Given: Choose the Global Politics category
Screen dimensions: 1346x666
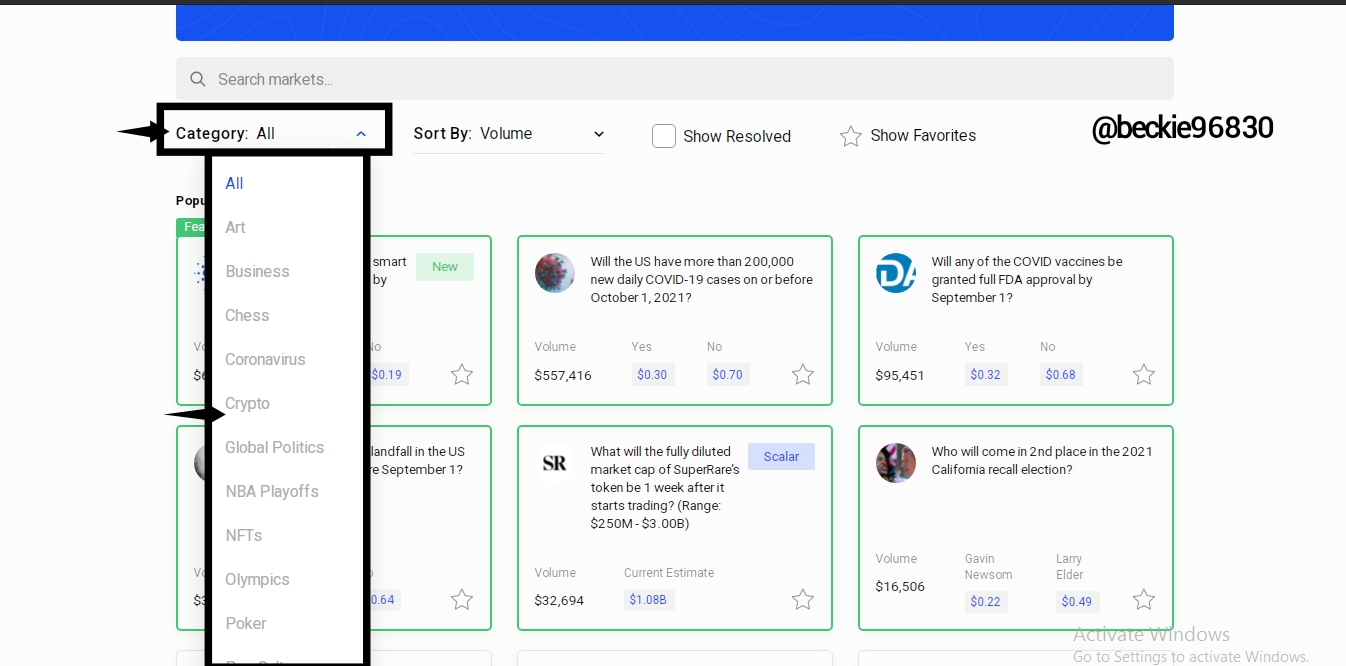Looking at the screenshot, I should (x=274, y=447).
